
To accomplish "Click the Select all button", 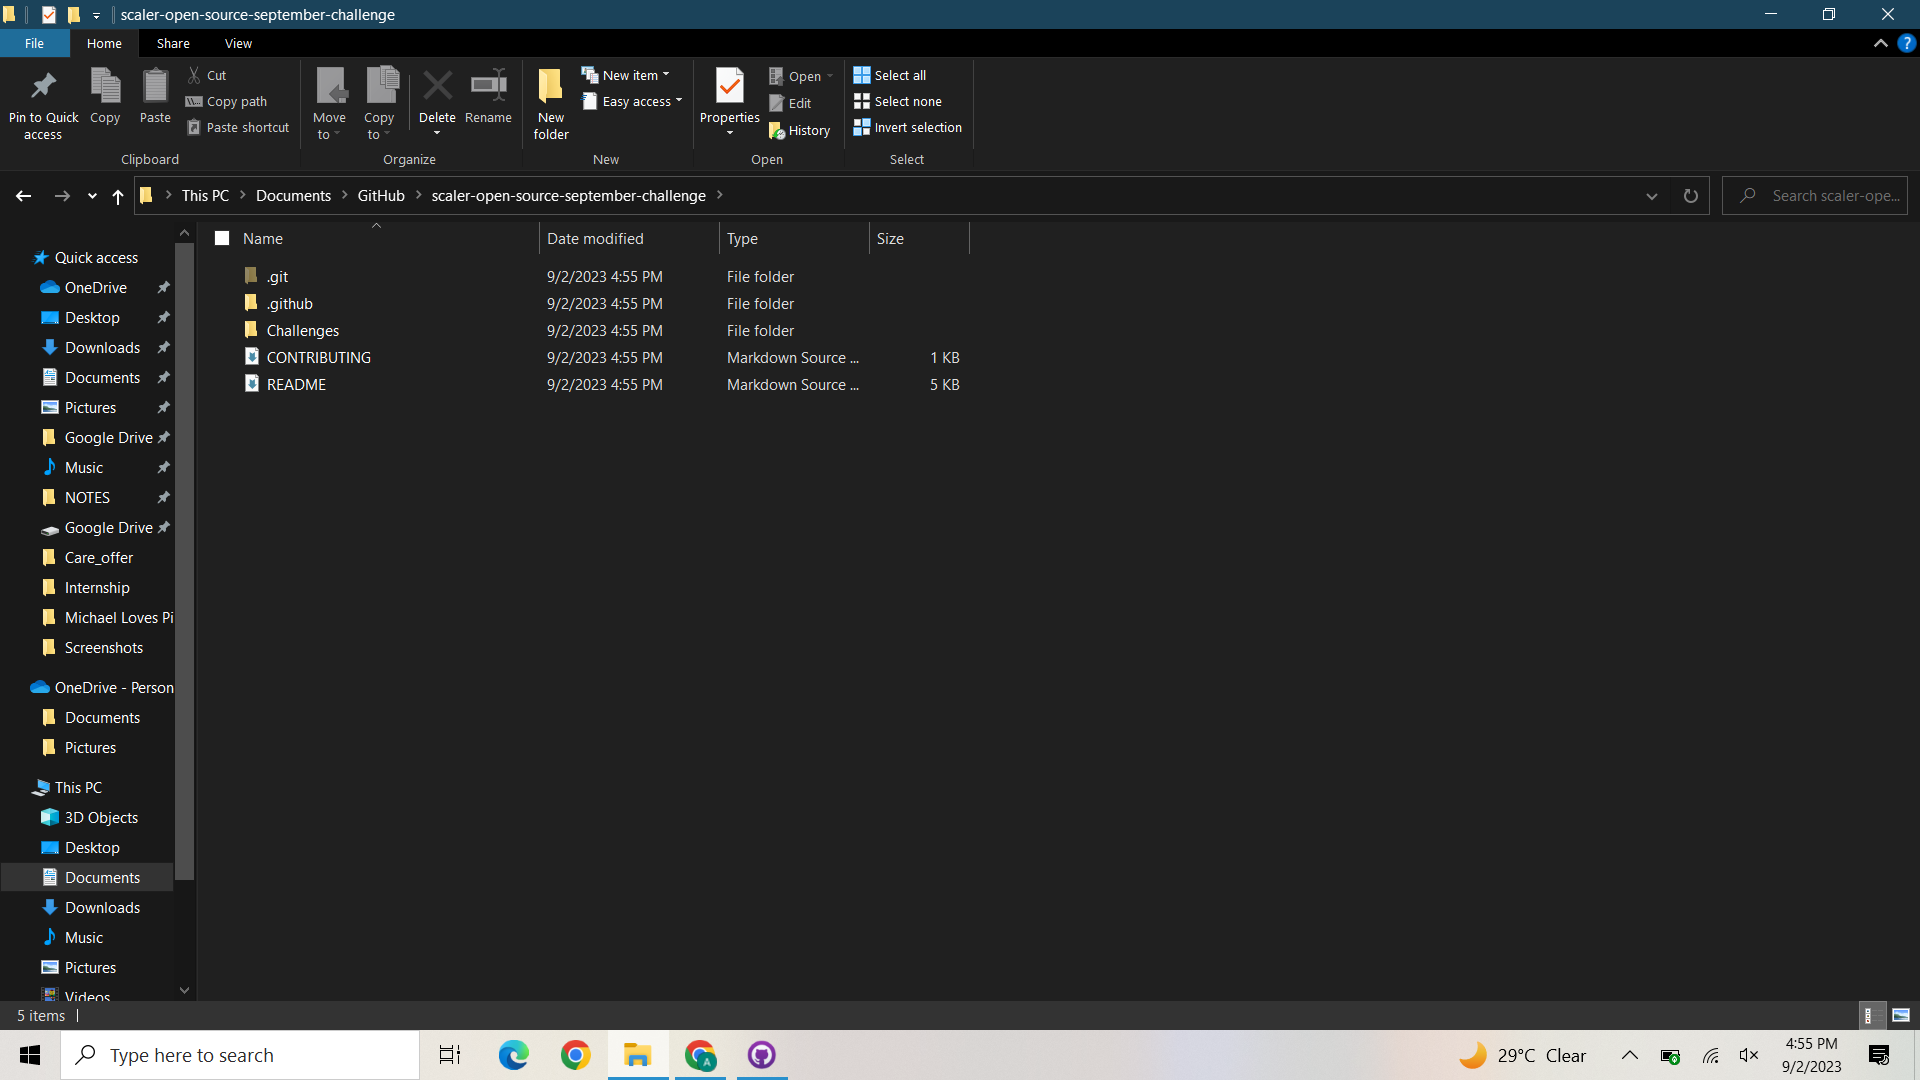I will pyautogui.click(x=890, y=75).
